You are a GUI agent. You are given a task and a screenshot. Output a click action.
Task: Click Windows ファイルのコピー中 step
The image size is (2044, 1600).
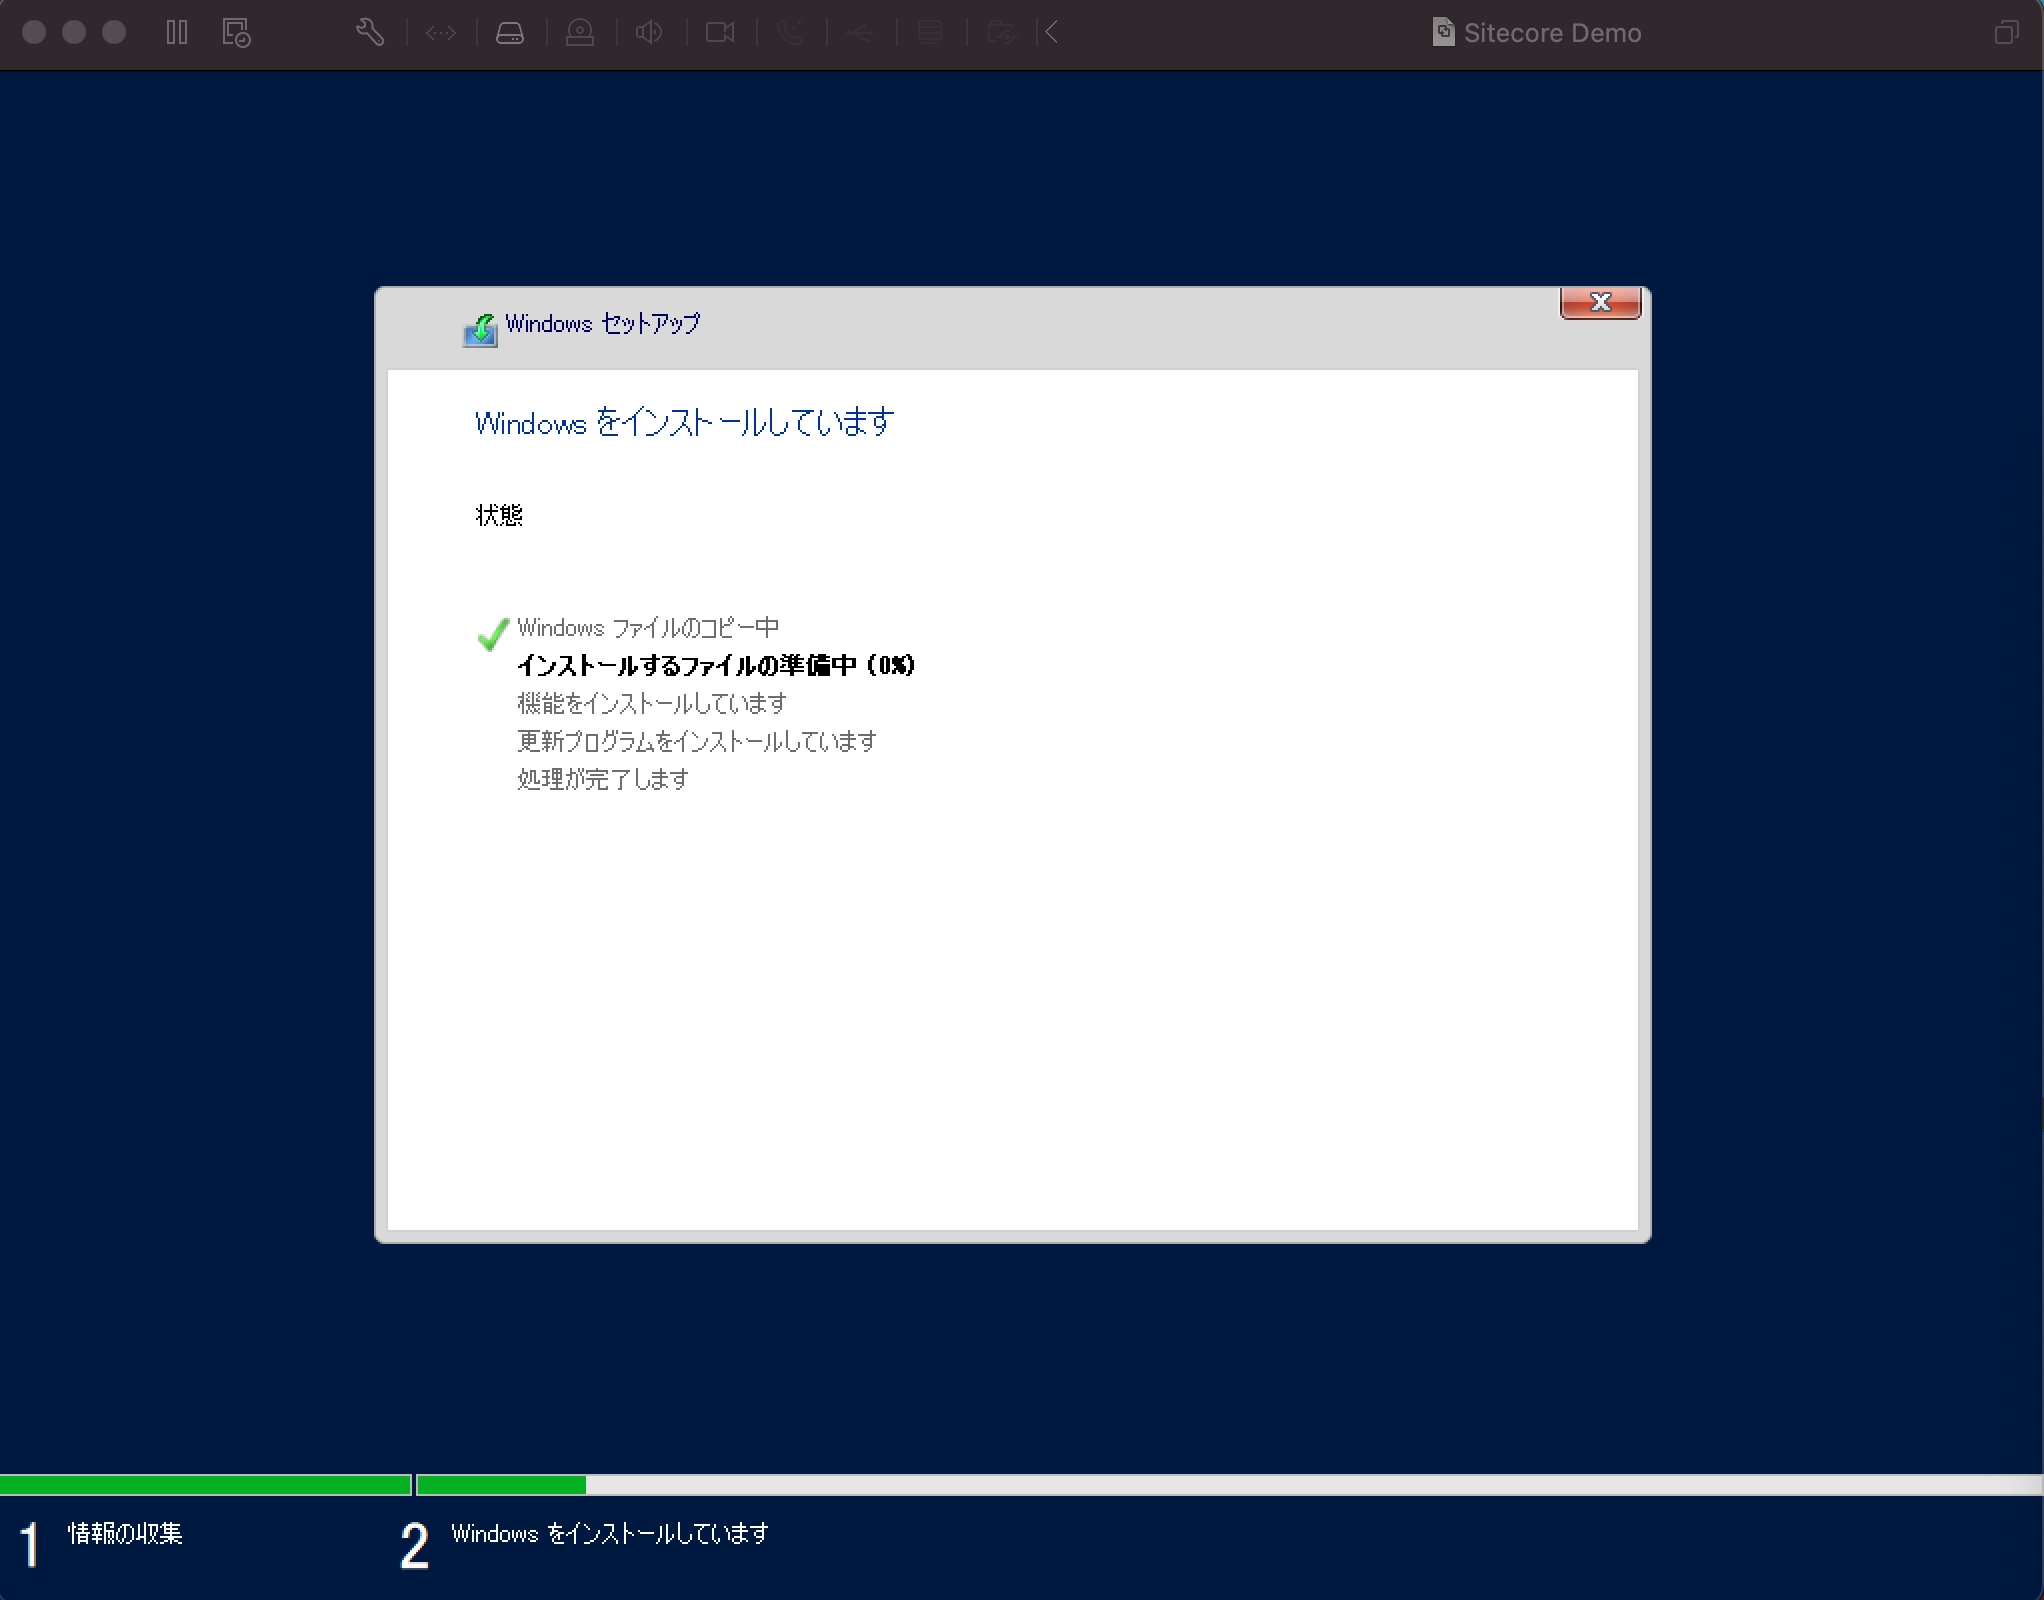pyautogui.click(x=648, y=628)
